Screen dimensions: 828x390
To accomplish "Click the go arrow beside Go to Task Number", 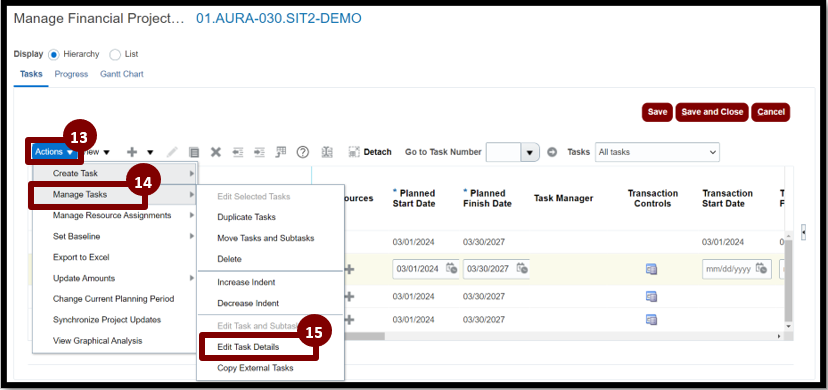I will (x=552, y=152).
